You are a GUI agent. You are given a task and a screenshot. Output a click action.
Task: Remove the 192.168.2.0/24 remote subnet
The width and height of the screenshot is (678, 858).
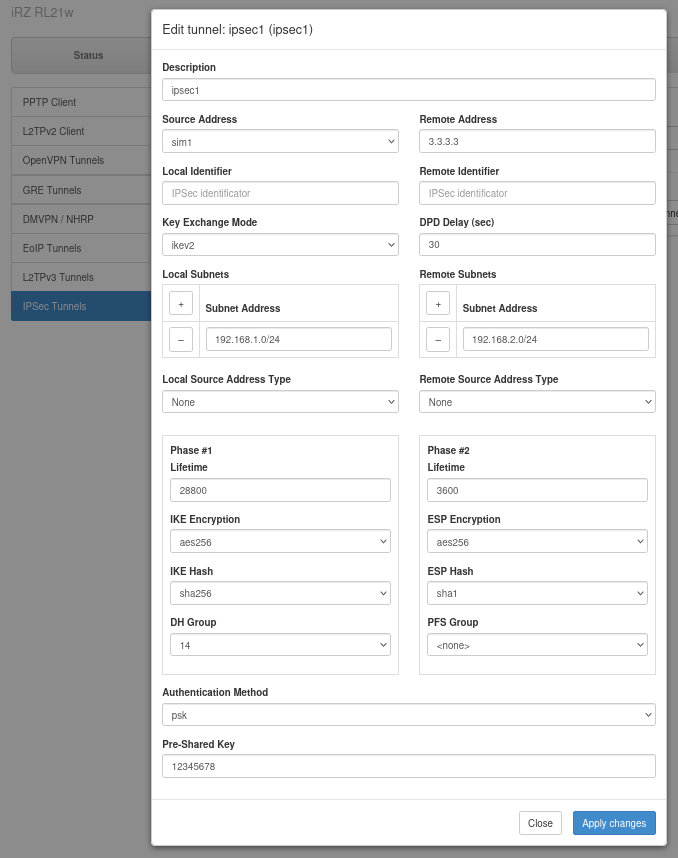[438, 340]
